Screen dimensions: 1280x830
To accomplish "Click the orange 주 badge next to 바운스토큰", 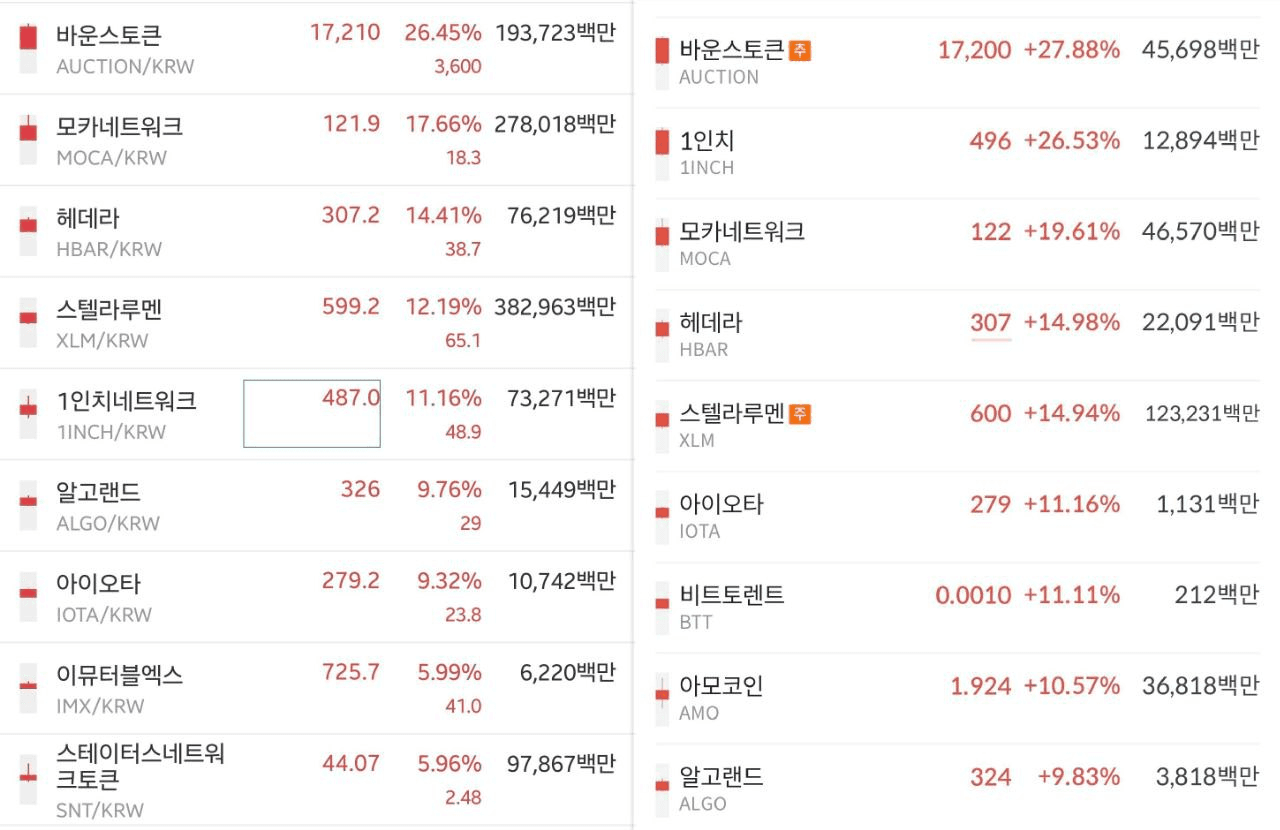I will point(800,50).
